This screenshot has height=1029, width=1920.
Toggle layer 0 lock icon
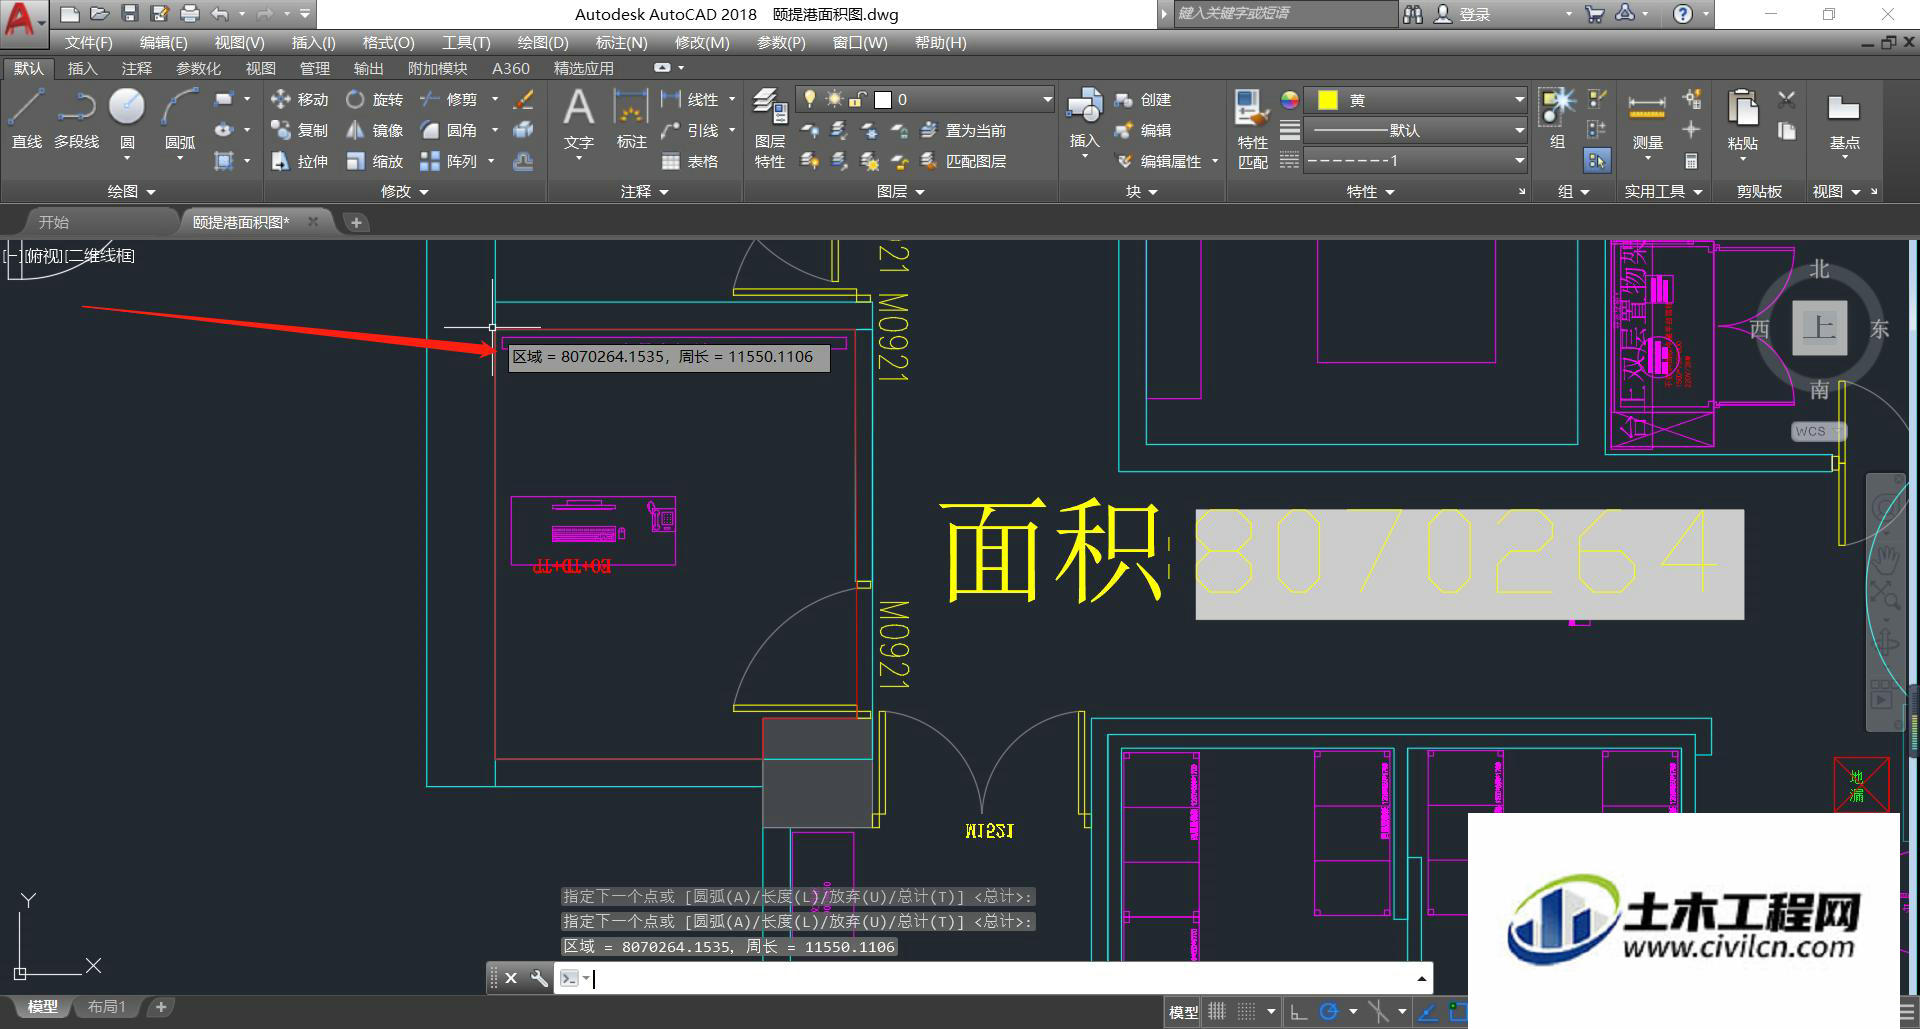pos(857,99)
